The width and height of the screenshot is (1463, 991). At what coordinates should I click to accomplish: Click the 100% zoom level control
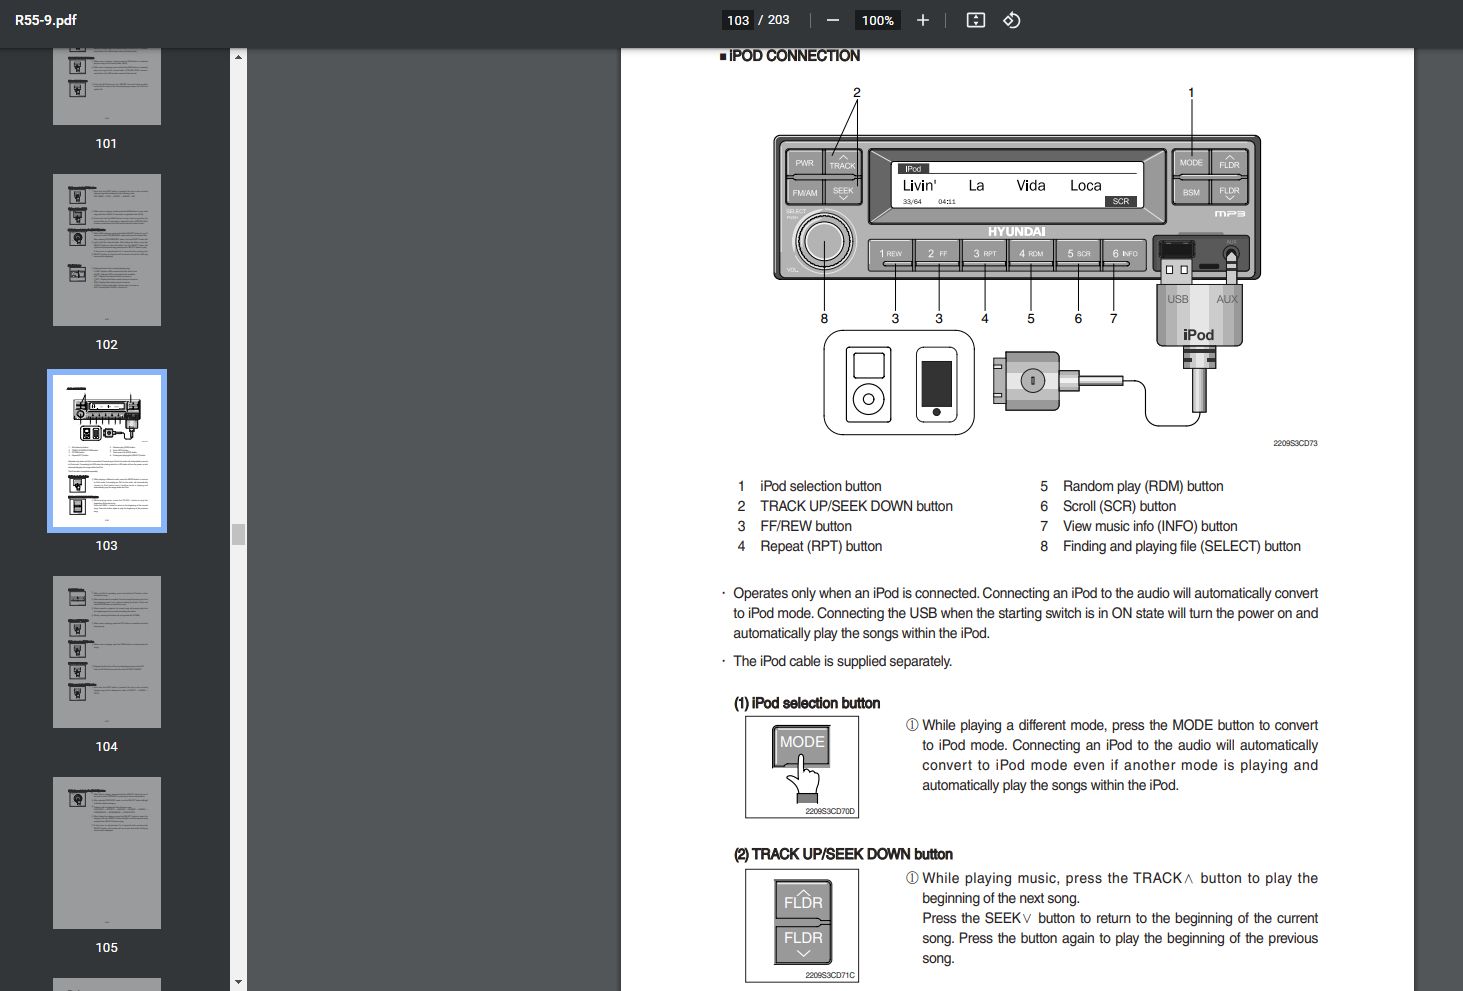point(877,19)
